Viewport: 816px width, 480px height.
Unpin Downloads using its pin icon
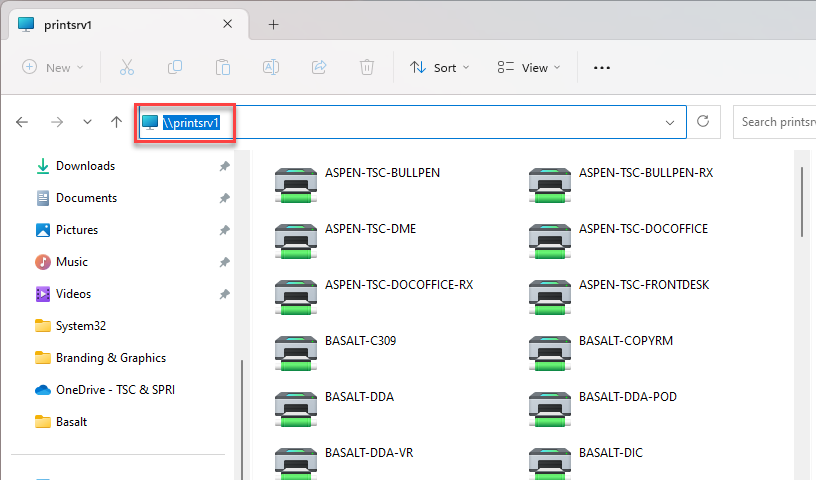224,166
